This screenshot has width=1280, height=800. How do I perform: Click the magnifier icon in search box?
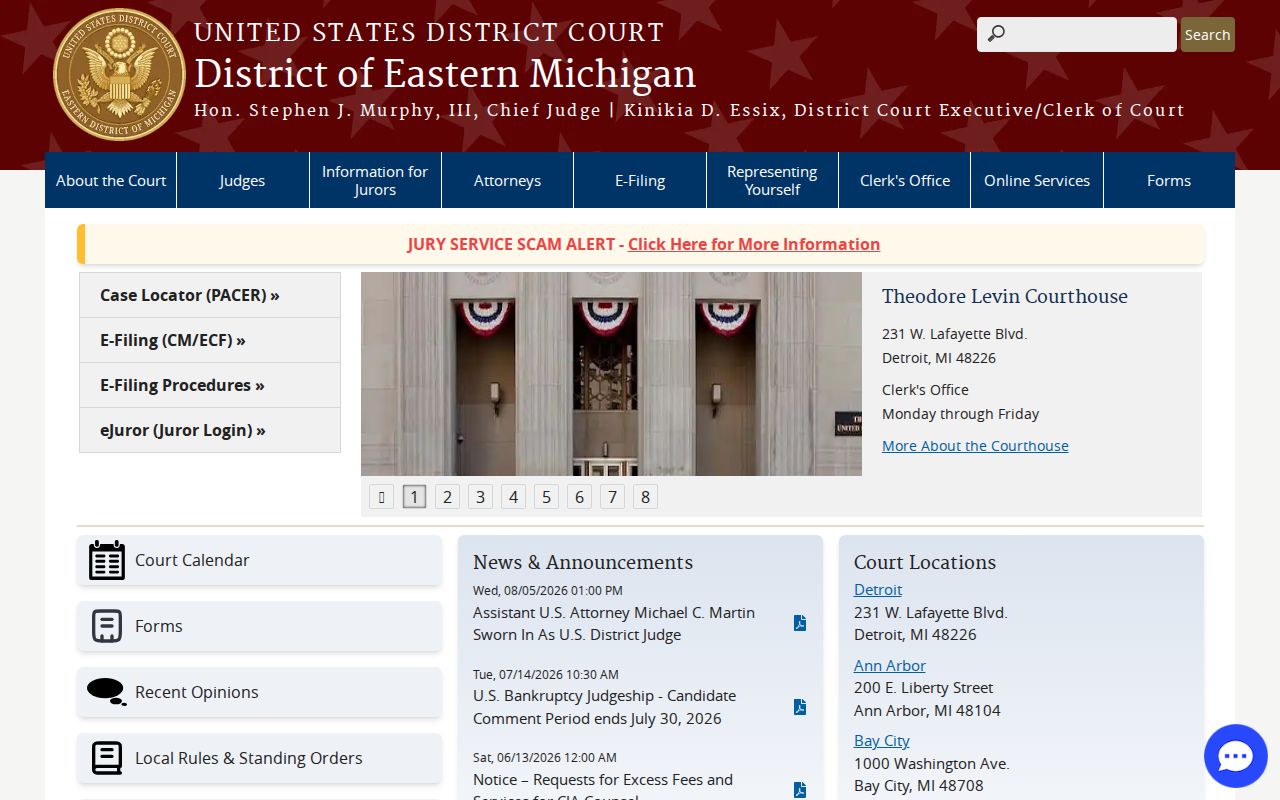(996, 34)
